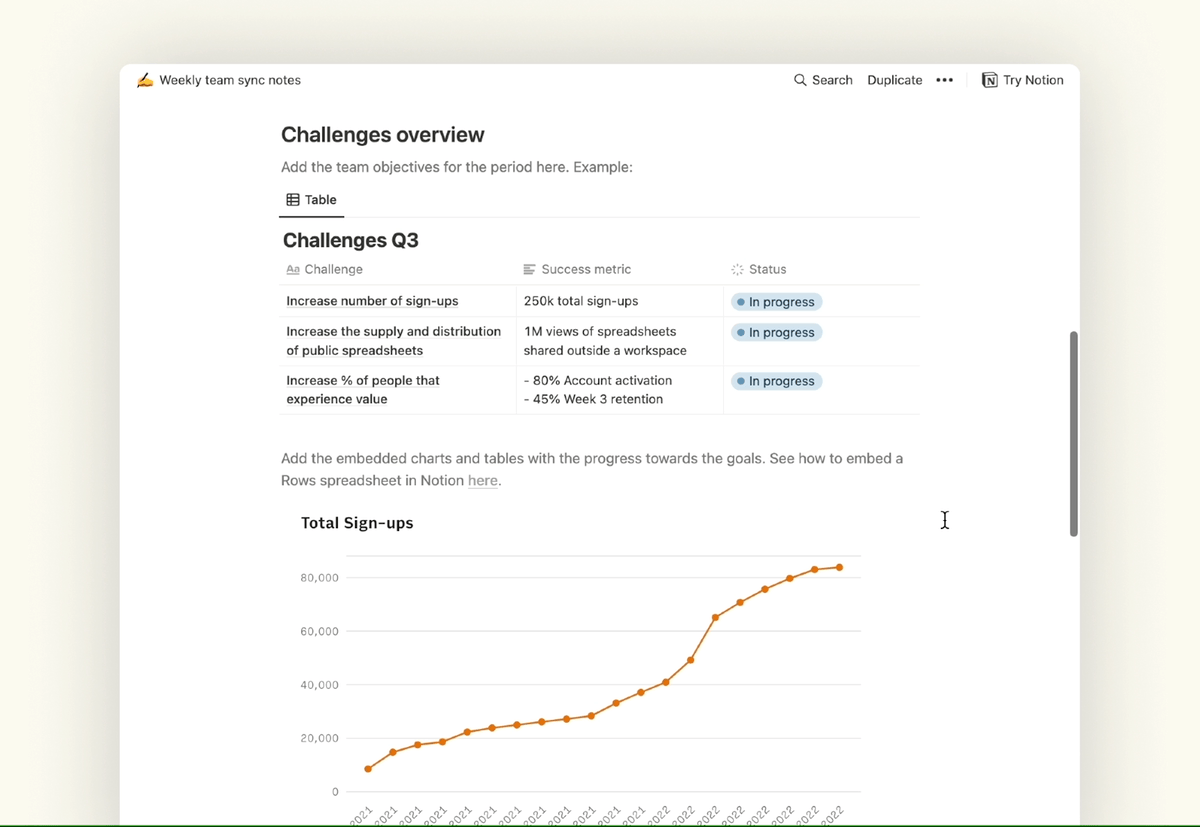
Task: Click the pencil page emoji icon
Action: pos(145,80)
